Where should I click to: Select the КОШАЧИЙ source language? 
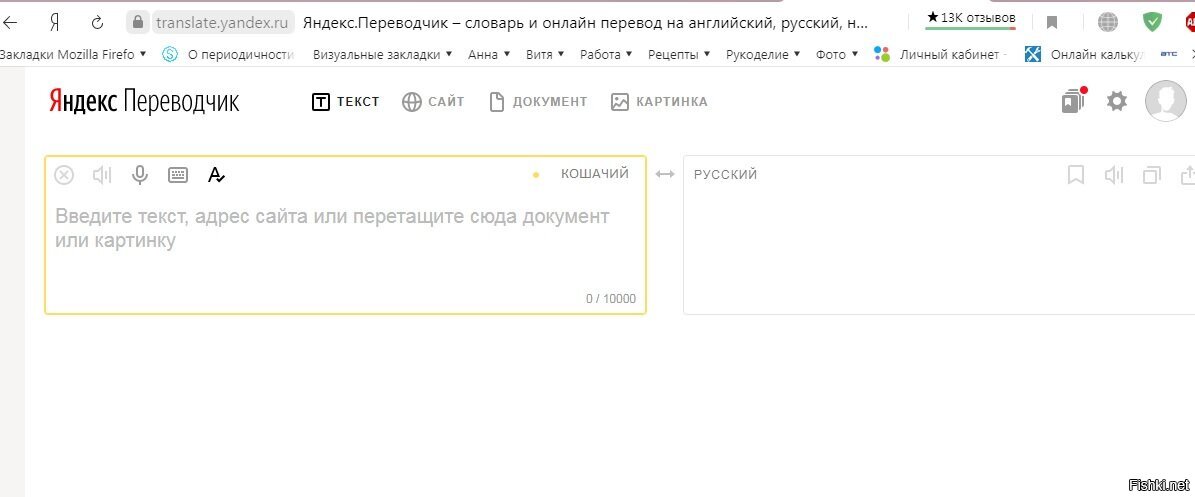[x=594, y=174]
